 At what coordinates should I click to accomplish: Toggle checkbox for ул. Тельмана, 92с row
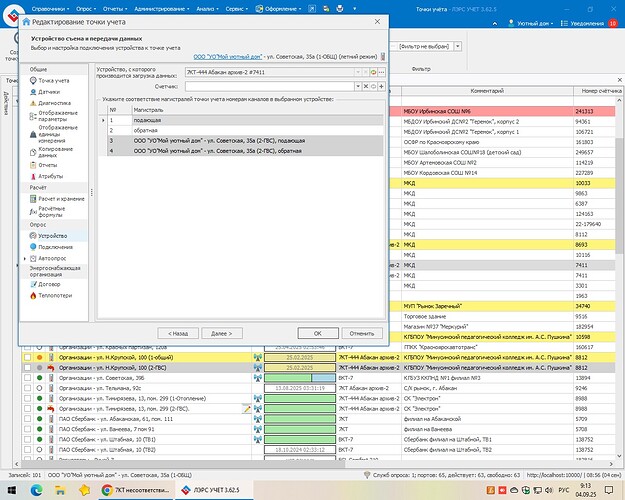click(27, 390)
